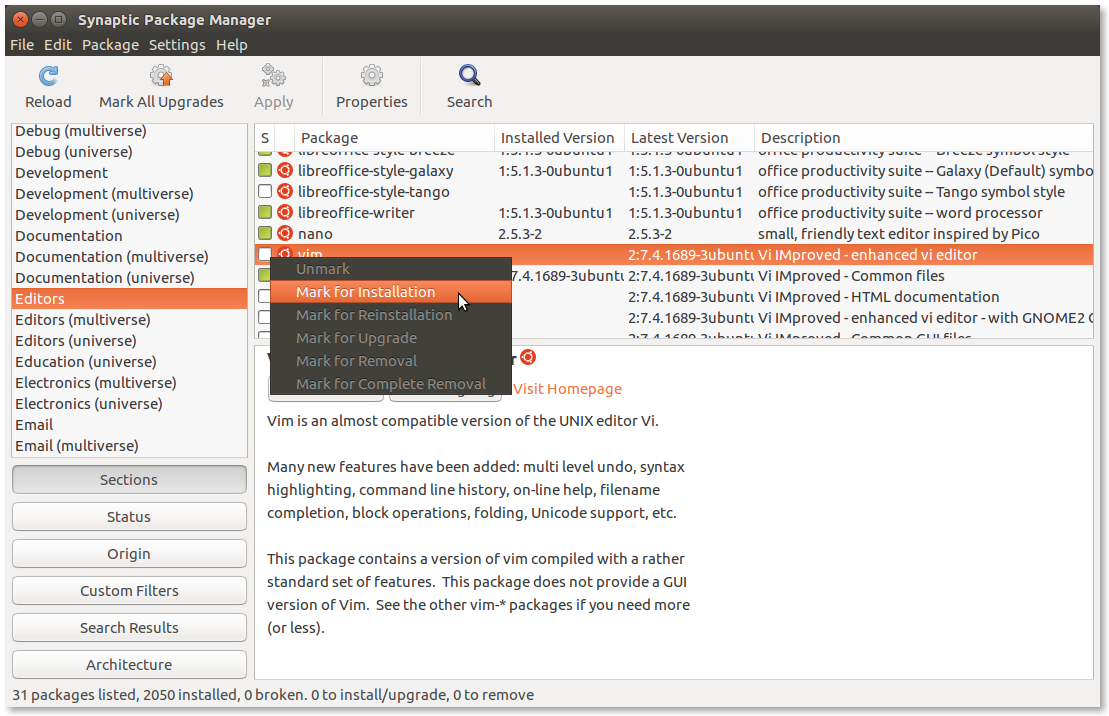This screenshot has width=1109, height=716.
Task: Open the Properties toolbar icon
Action: (x=371, y=76)
